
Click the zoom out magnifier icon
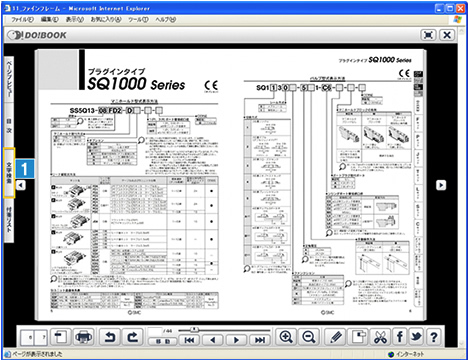309,337
